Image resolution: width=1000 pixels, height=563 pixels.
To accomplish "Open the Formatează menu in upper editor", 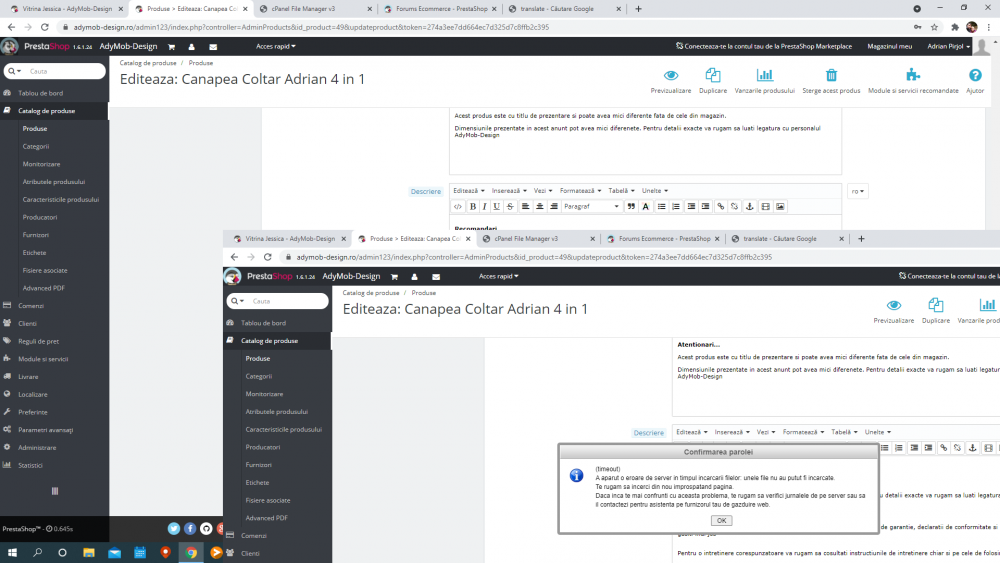I will [580, 191].
